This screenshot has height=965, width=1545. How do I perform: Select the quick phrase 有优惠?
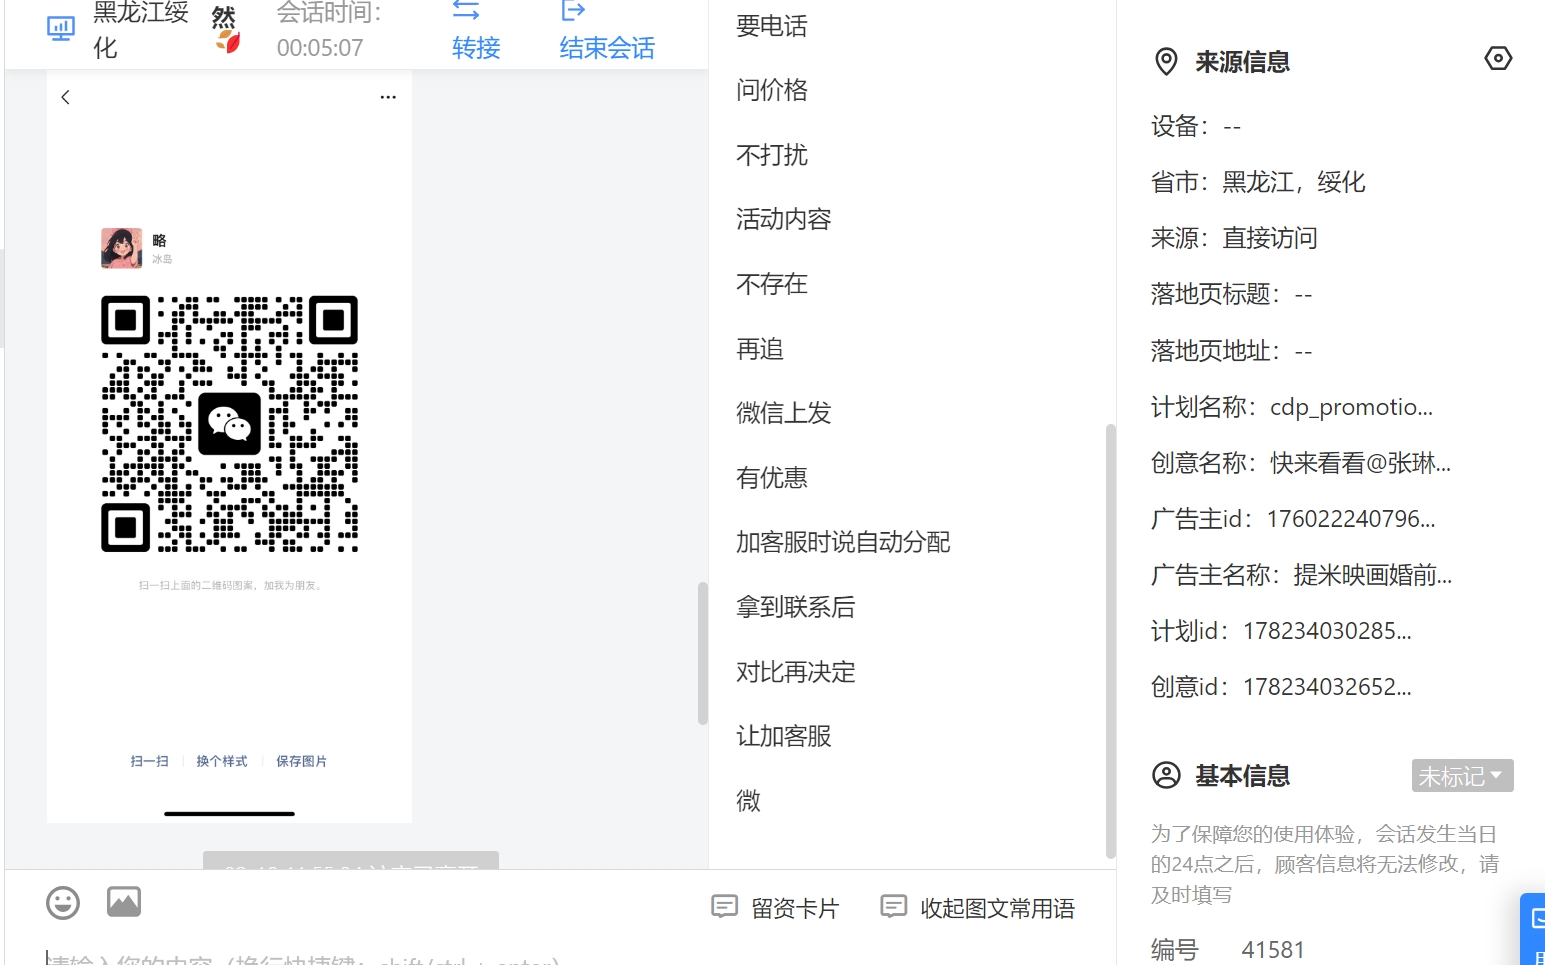pyautogui.click(x=771, y=478)
